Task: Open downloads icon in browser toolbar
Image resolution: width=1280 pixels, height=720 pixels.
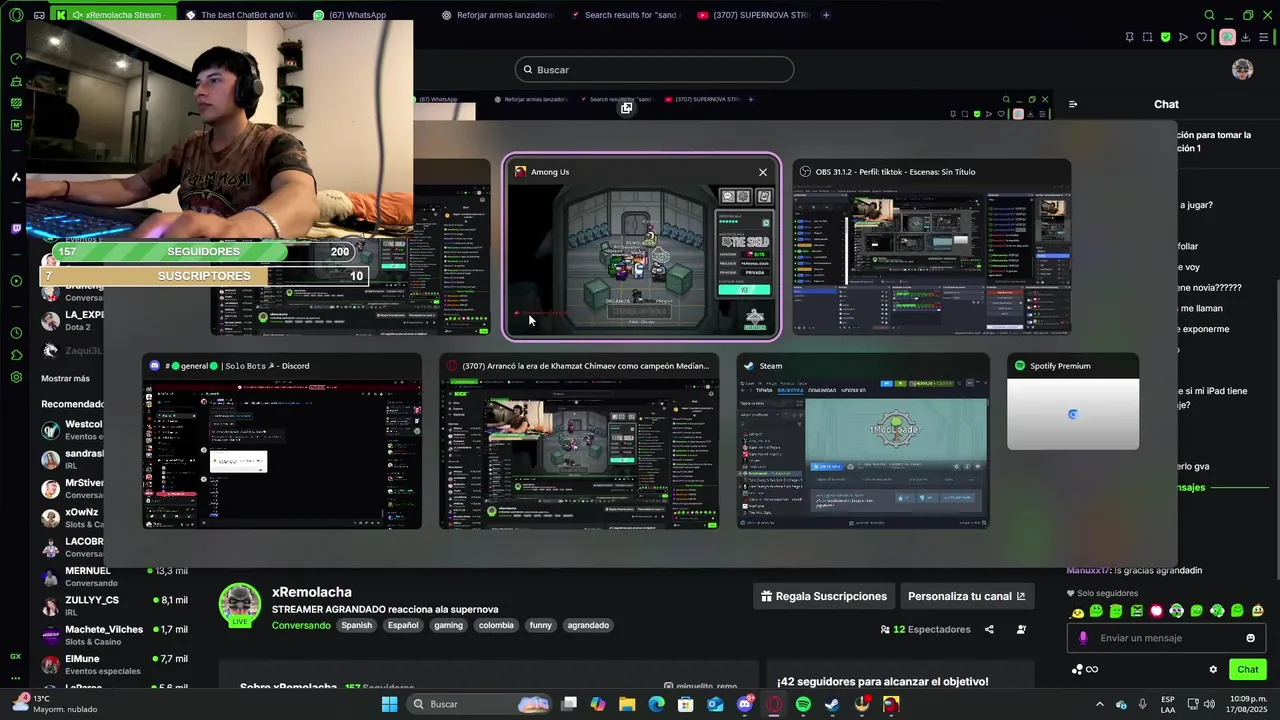Action: 1247,37
